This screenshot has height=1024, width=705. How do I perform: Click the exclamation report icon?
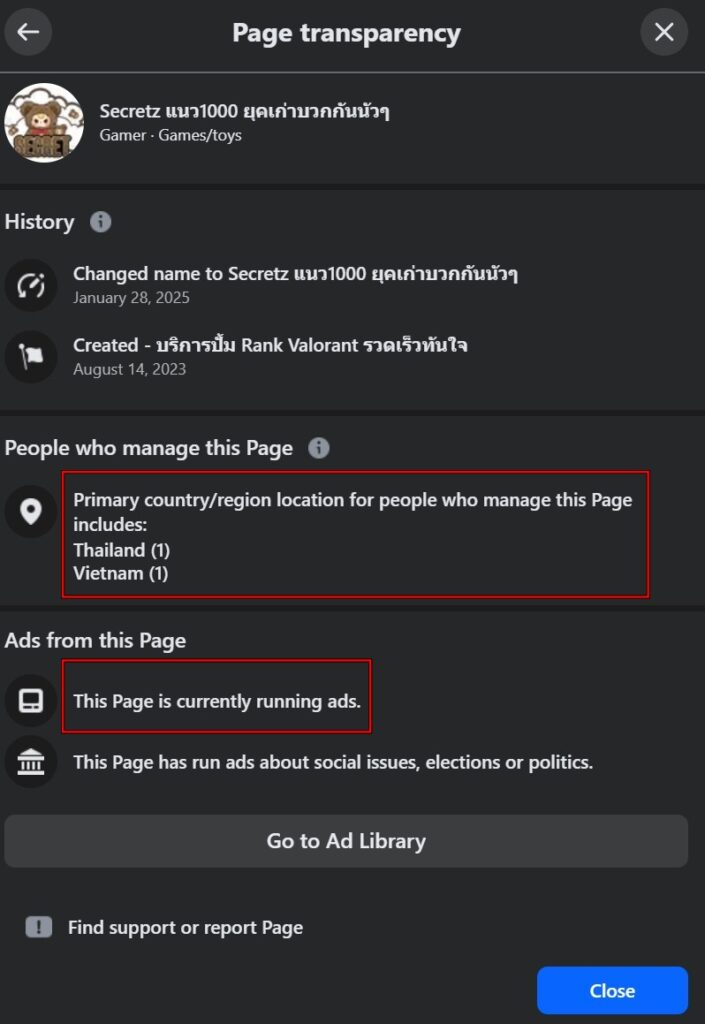38,927
